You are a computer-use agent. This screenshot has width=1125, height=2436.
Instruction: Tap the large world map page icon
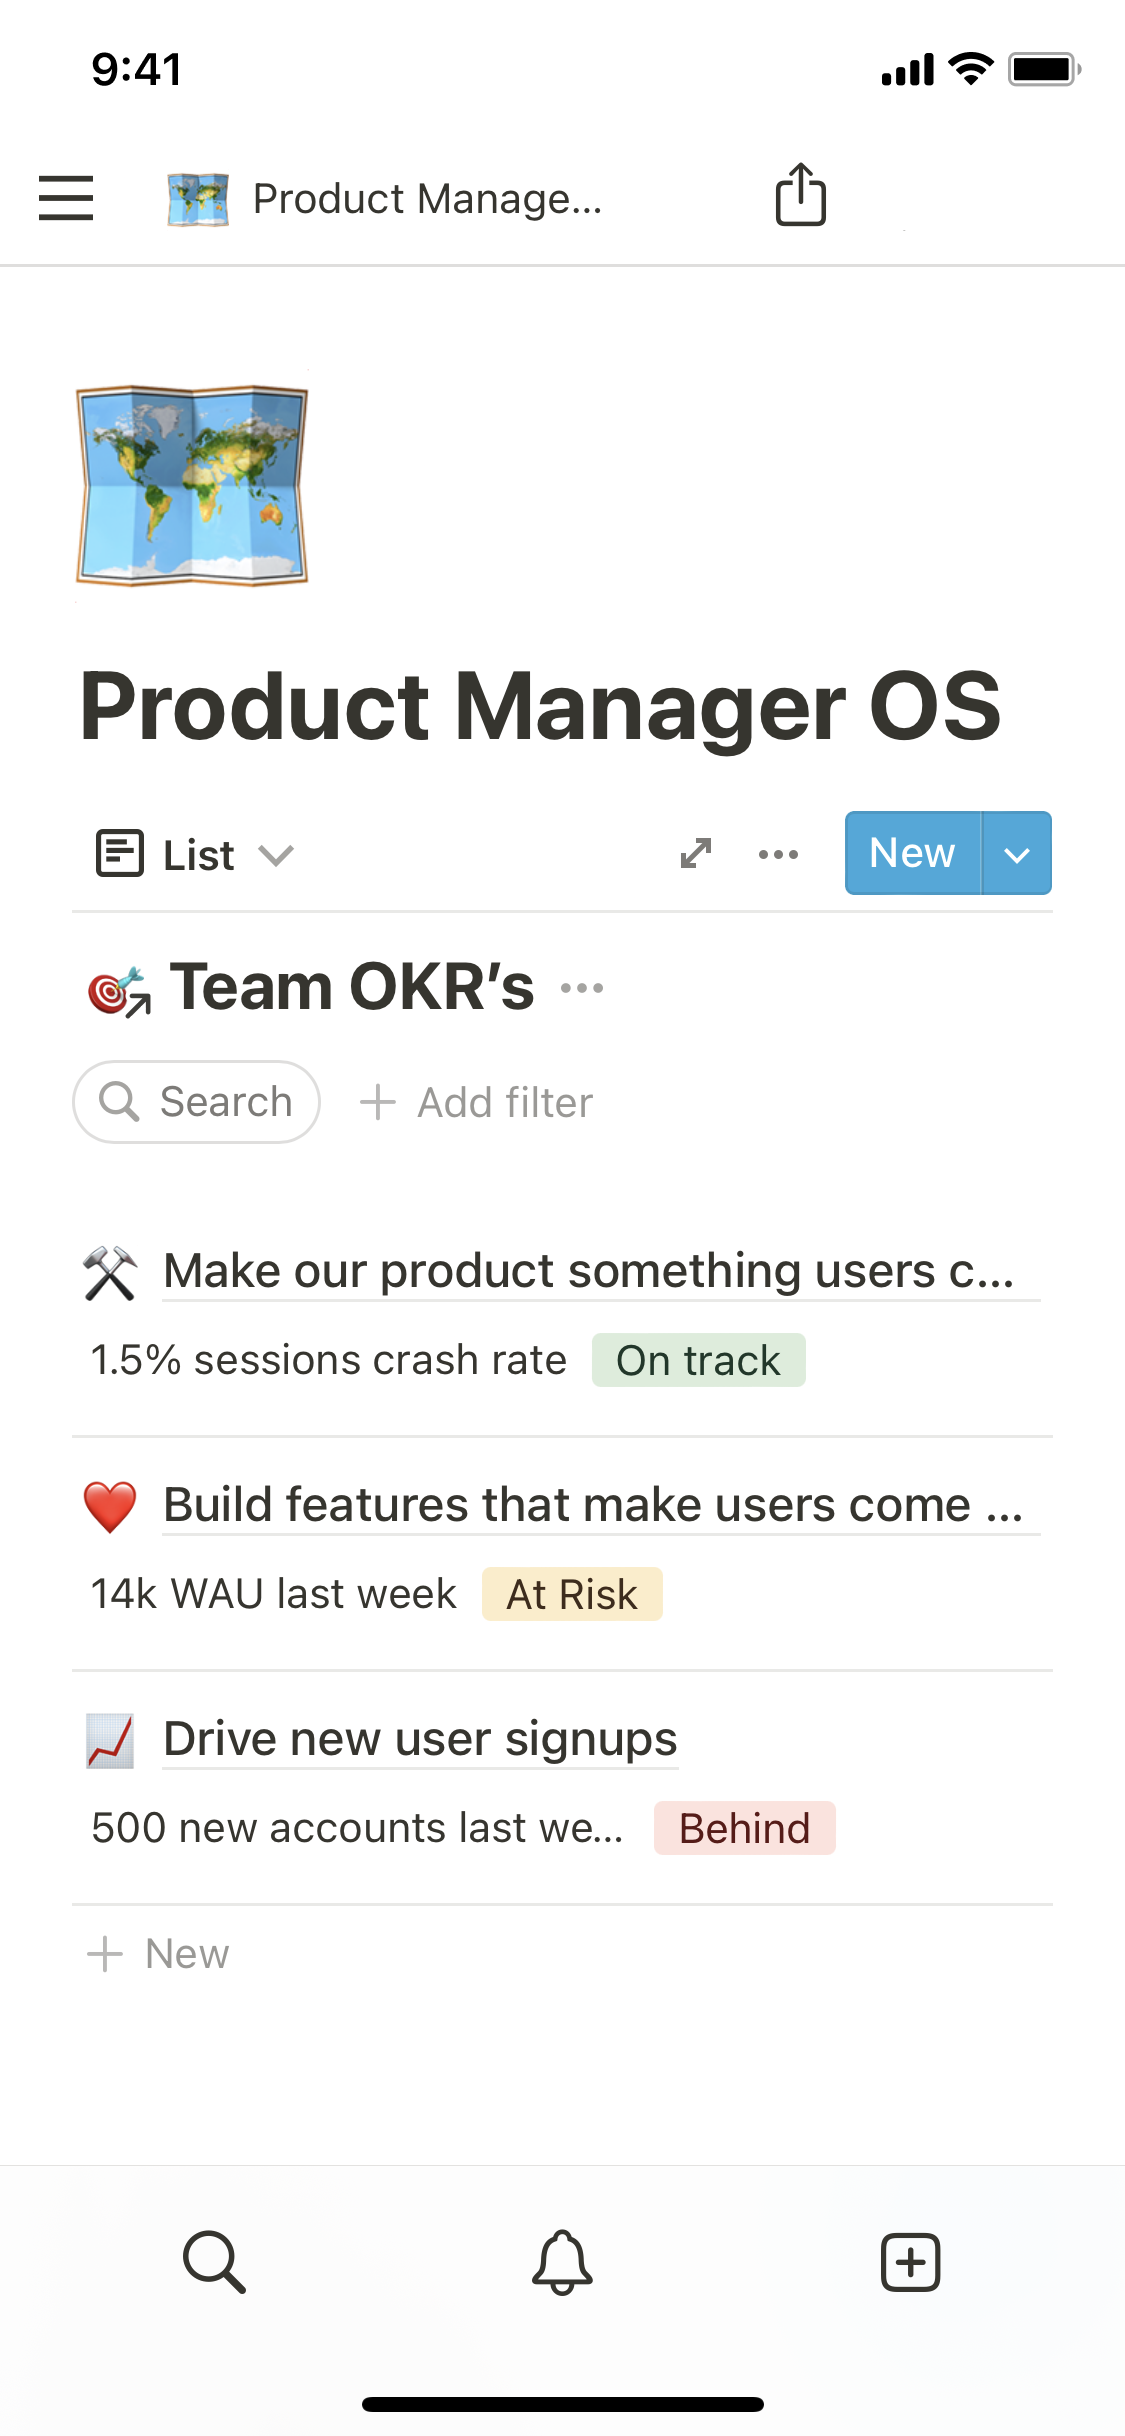pos(192,485)
